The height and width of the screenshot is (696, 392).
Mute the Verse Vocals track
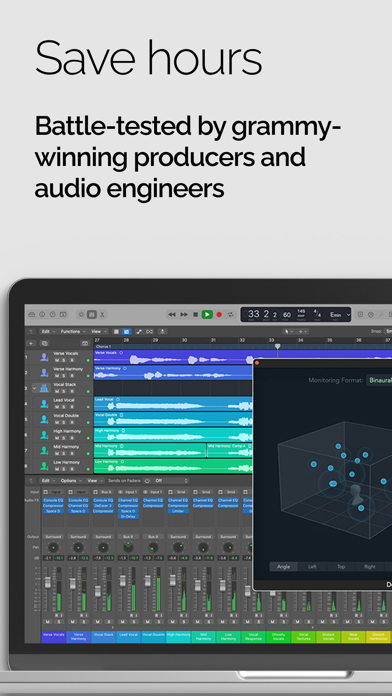tap(56, 360)
